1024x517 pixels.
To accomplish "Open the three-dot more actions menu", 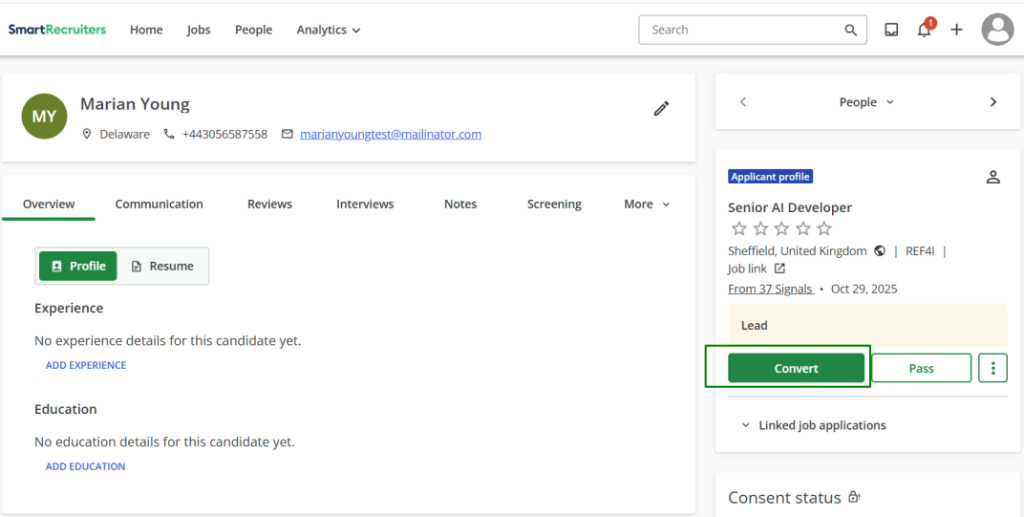I will 993,368.
